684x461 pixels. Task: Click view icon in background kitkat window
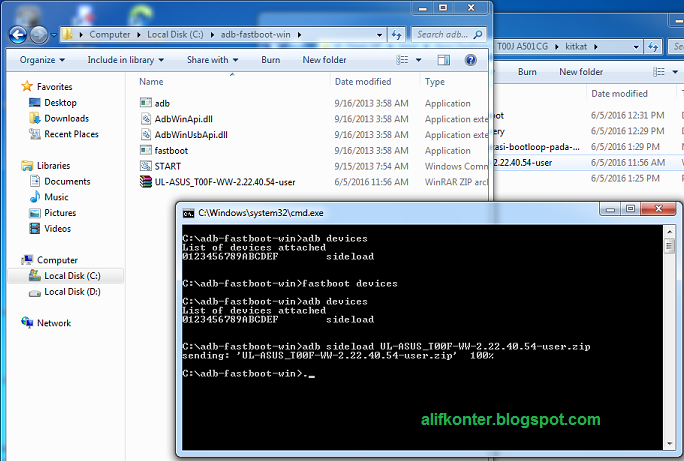click(659, 72)
